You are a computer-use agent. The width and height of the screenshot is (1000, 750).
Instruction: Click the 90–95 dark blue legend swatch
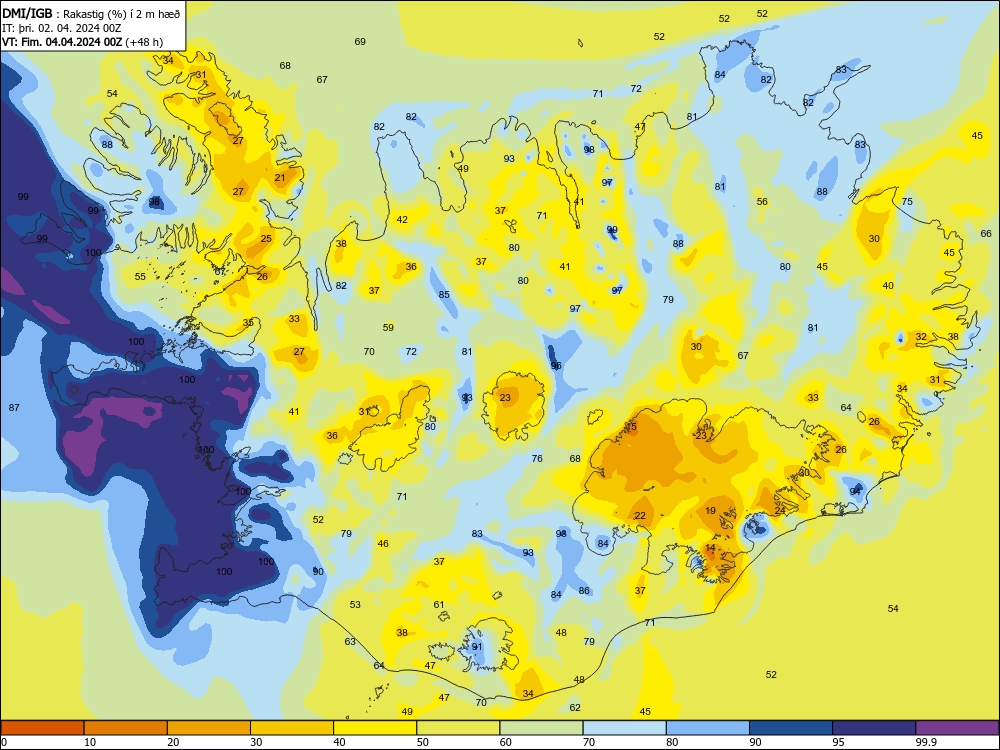coord(791,728)
